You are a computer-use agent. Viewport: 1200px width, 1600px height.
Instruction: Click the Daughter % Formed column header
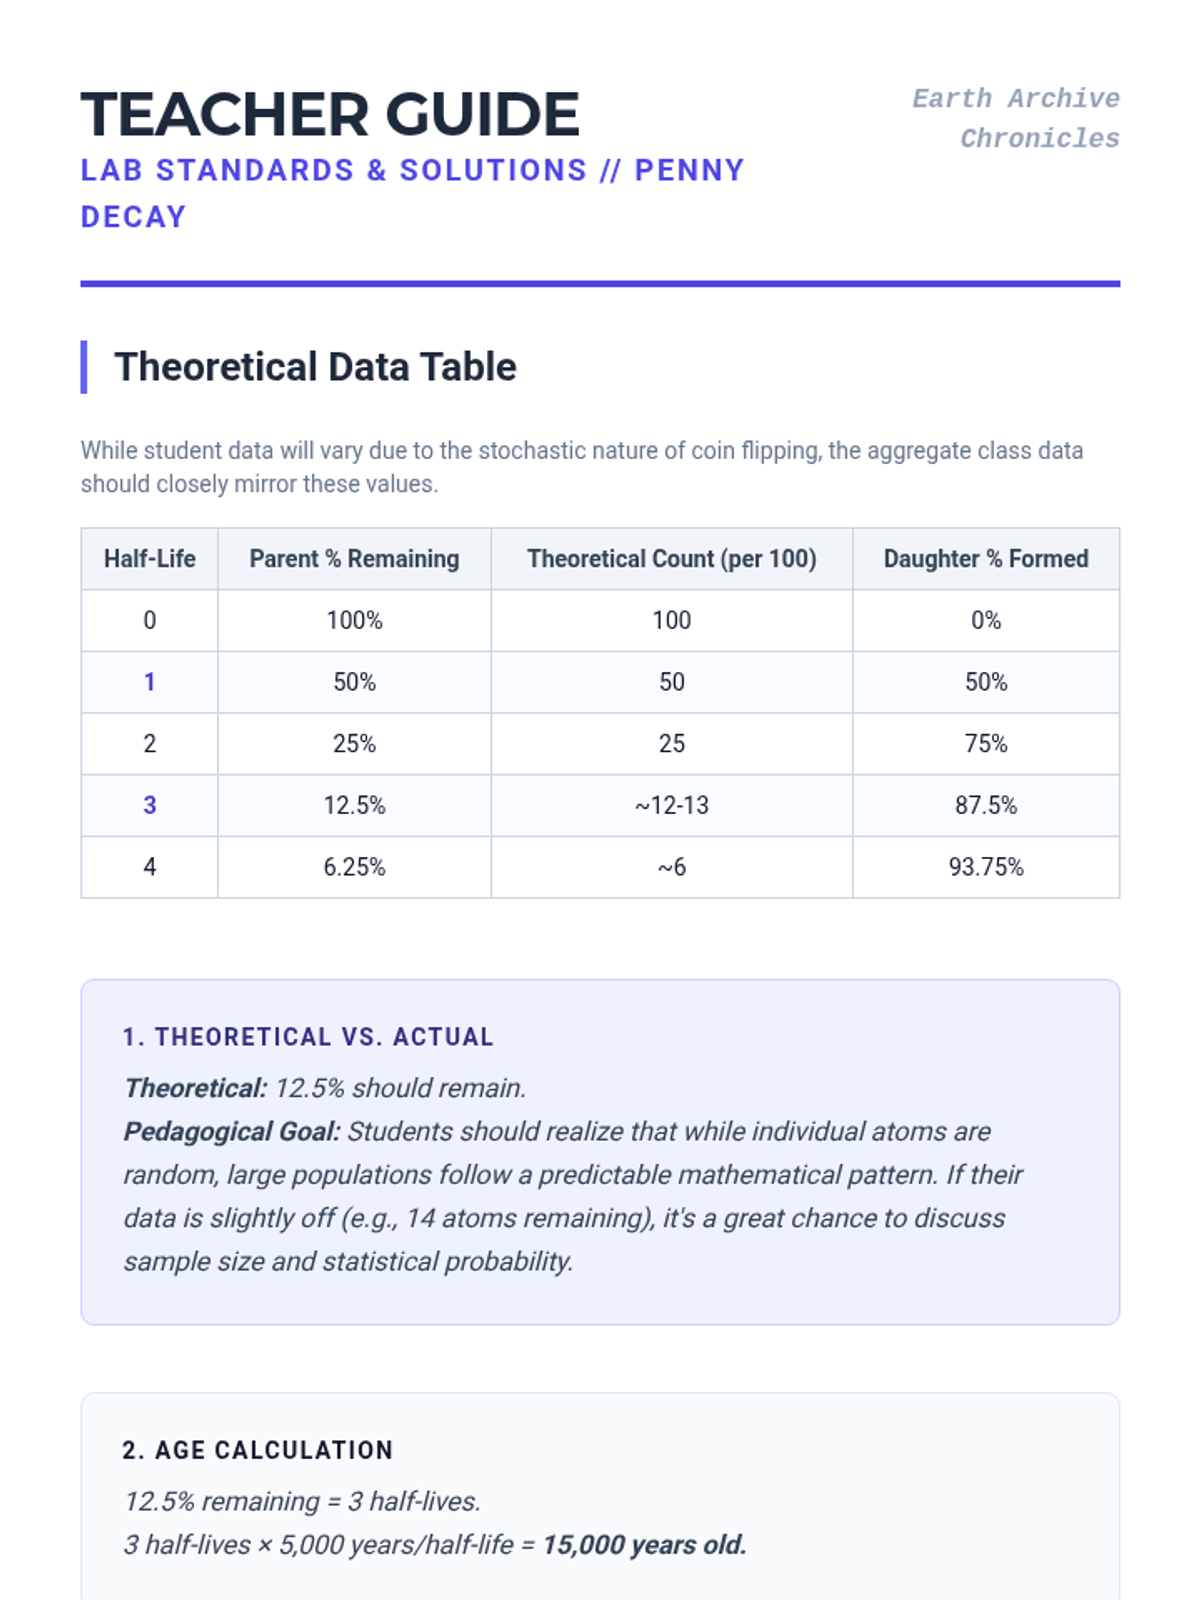pos(985,559)
